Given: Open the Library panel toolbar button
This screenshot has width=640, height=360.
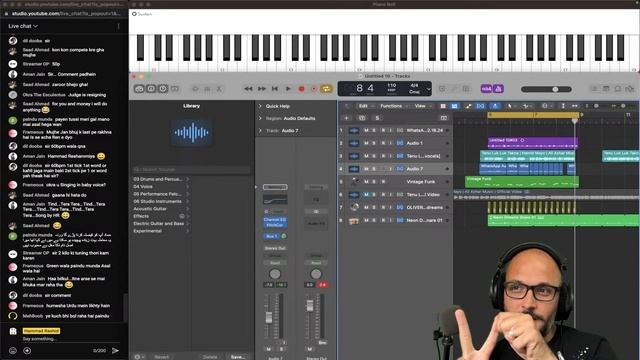Looking at the screenshot, I should [x=139, y=89].
